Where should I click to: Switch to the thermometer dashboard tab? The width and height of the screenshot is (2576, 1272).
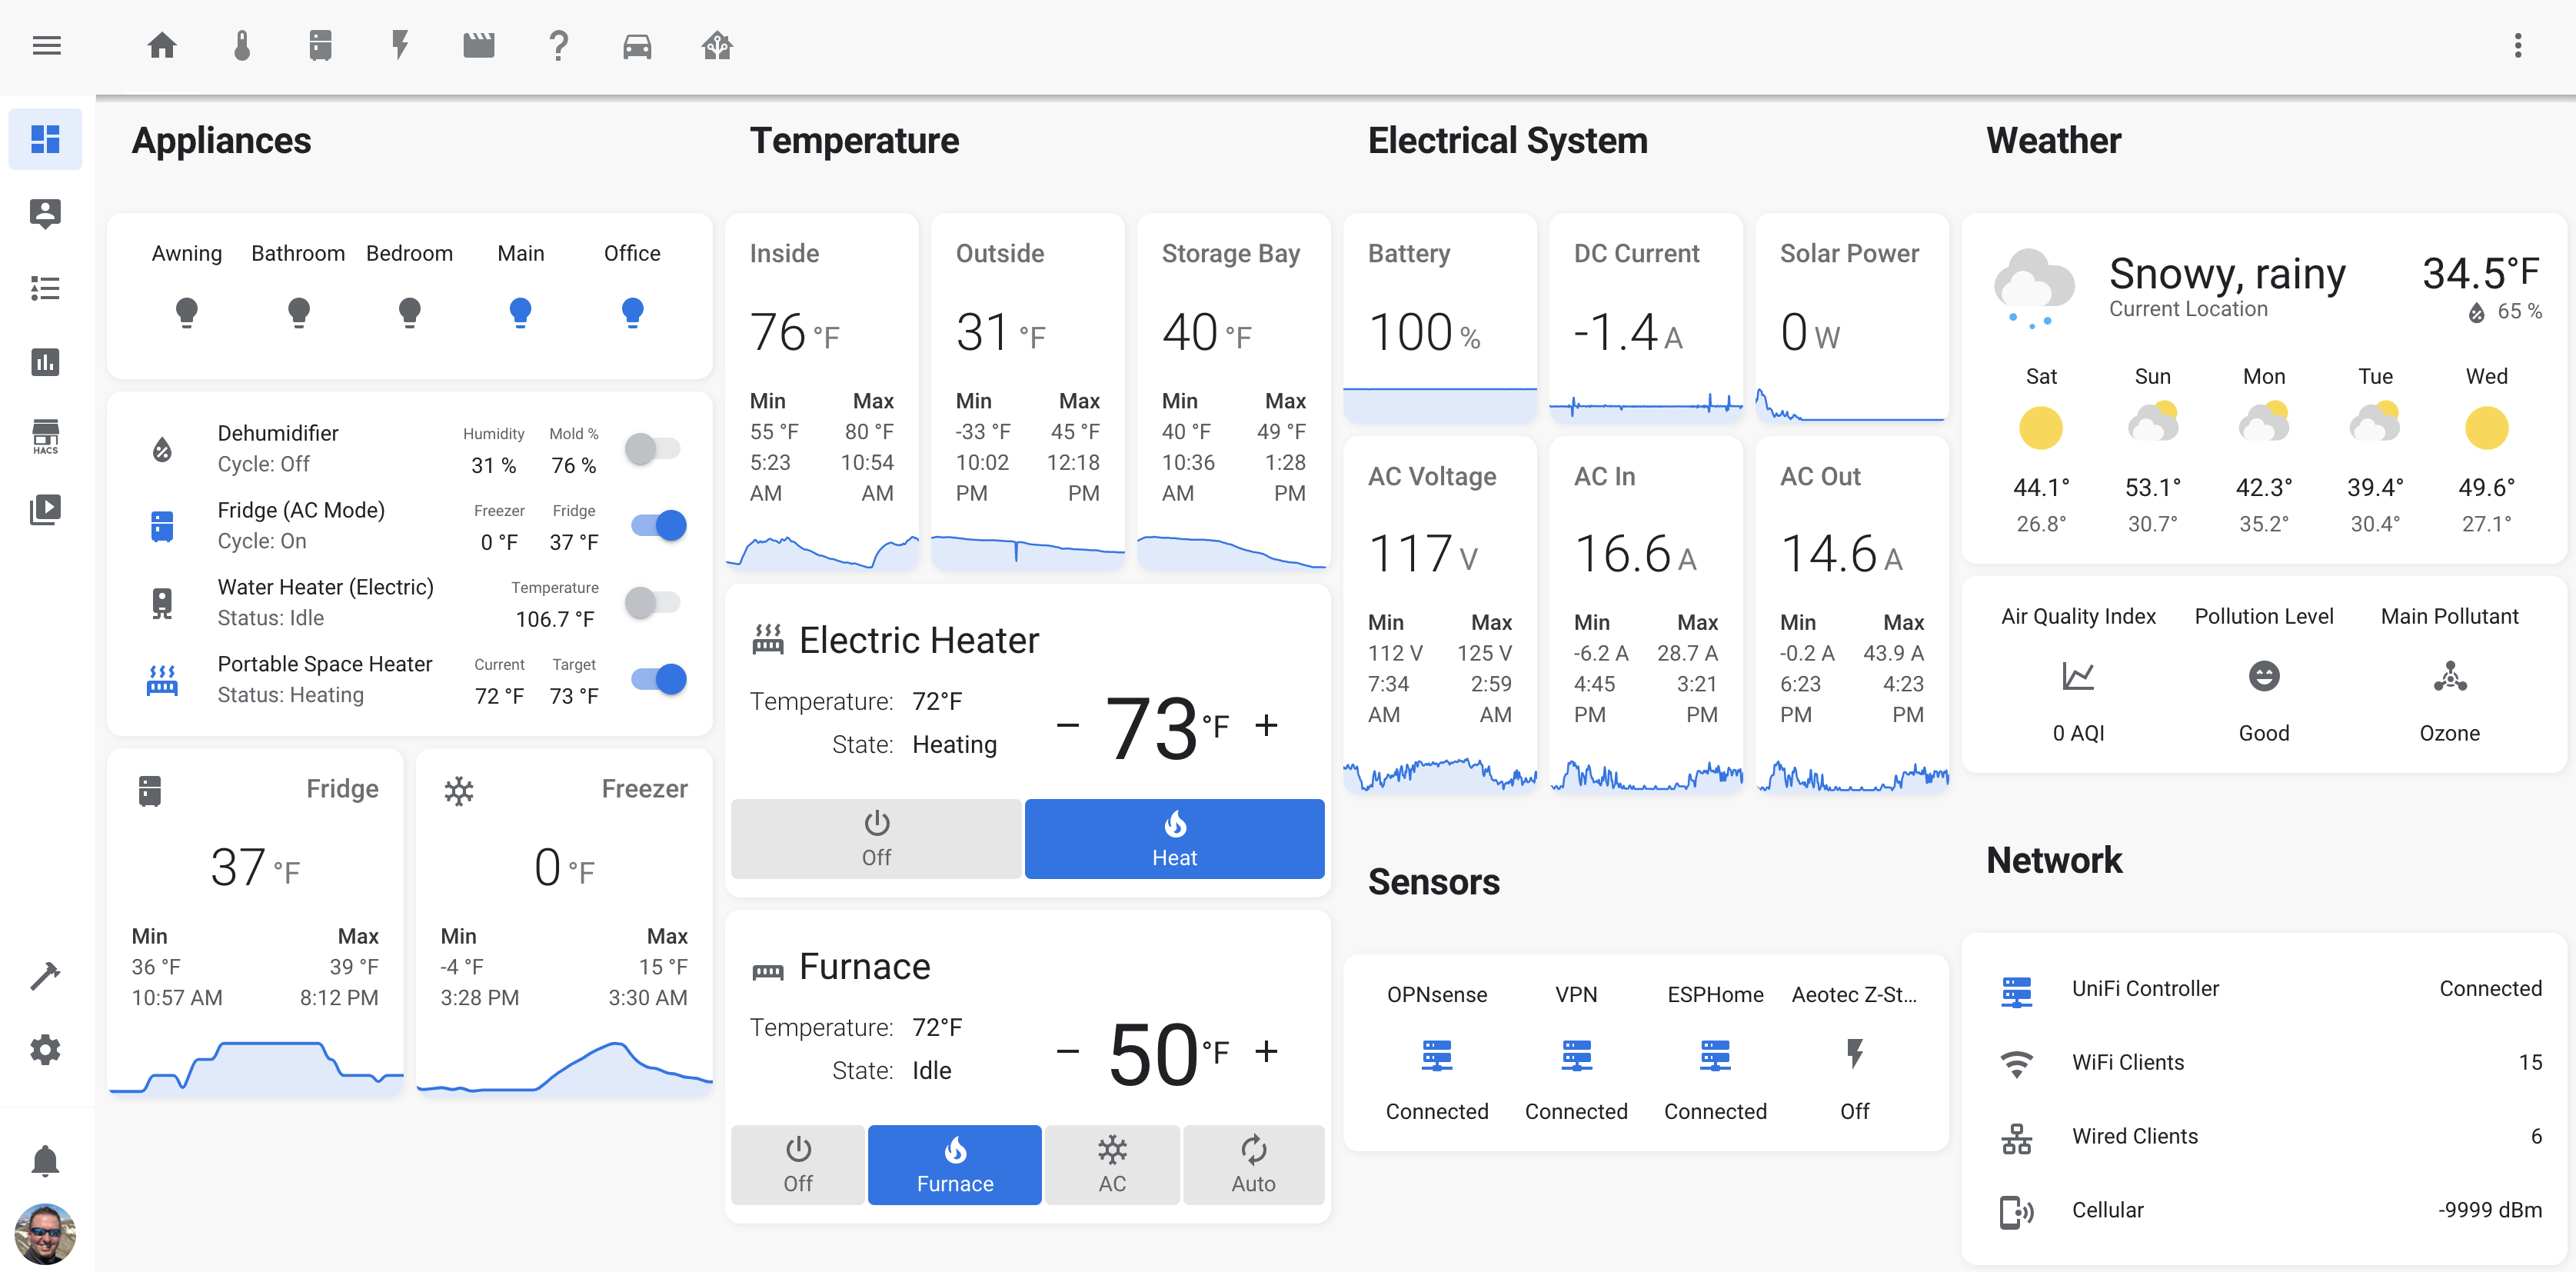click(241, 45)
